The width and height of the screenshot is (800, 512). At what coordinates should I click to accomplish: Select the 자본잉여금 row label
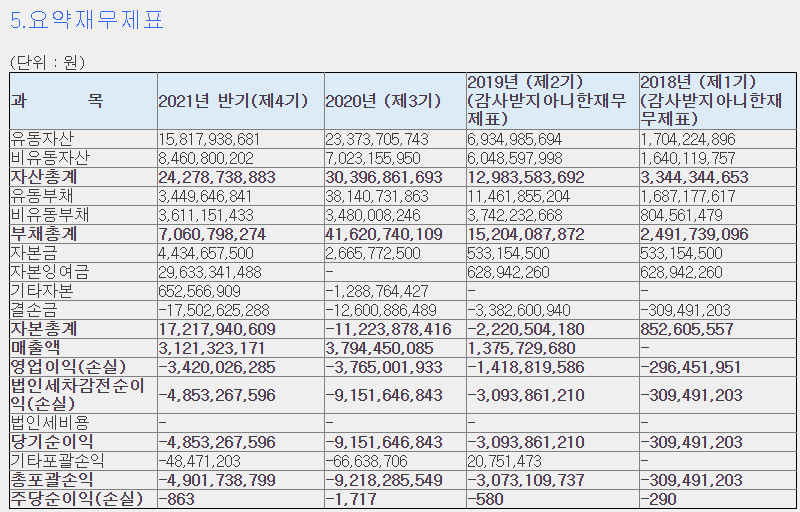click(50, 272)
